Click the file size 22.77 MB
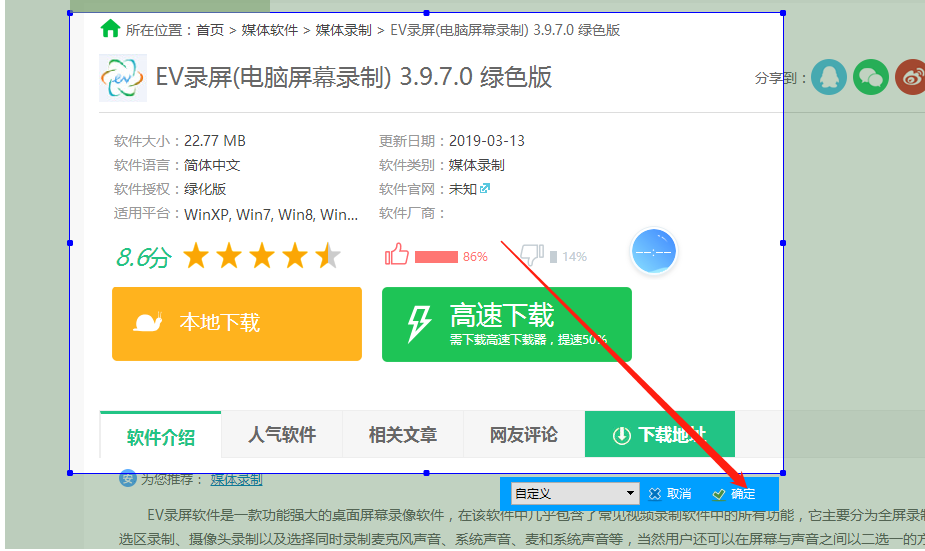 click(215, 141)
